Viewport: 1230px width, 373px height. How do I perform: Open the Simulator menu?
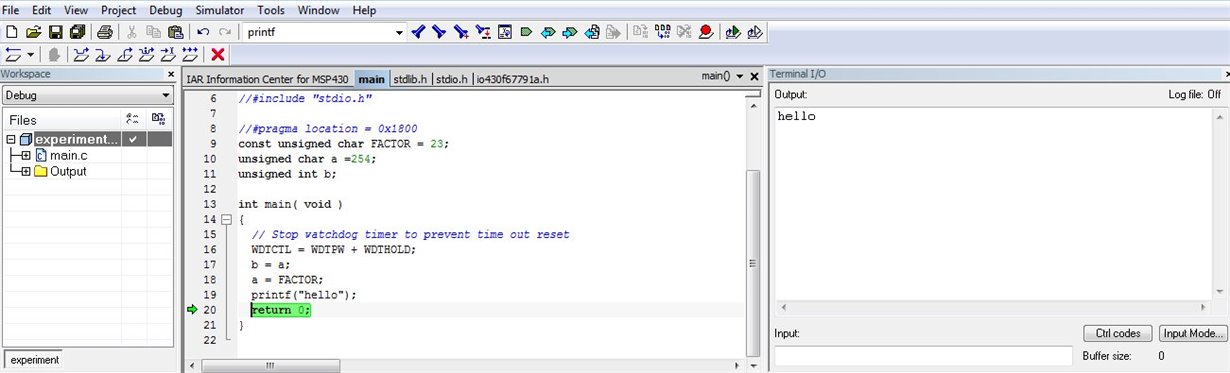(219, 10)
